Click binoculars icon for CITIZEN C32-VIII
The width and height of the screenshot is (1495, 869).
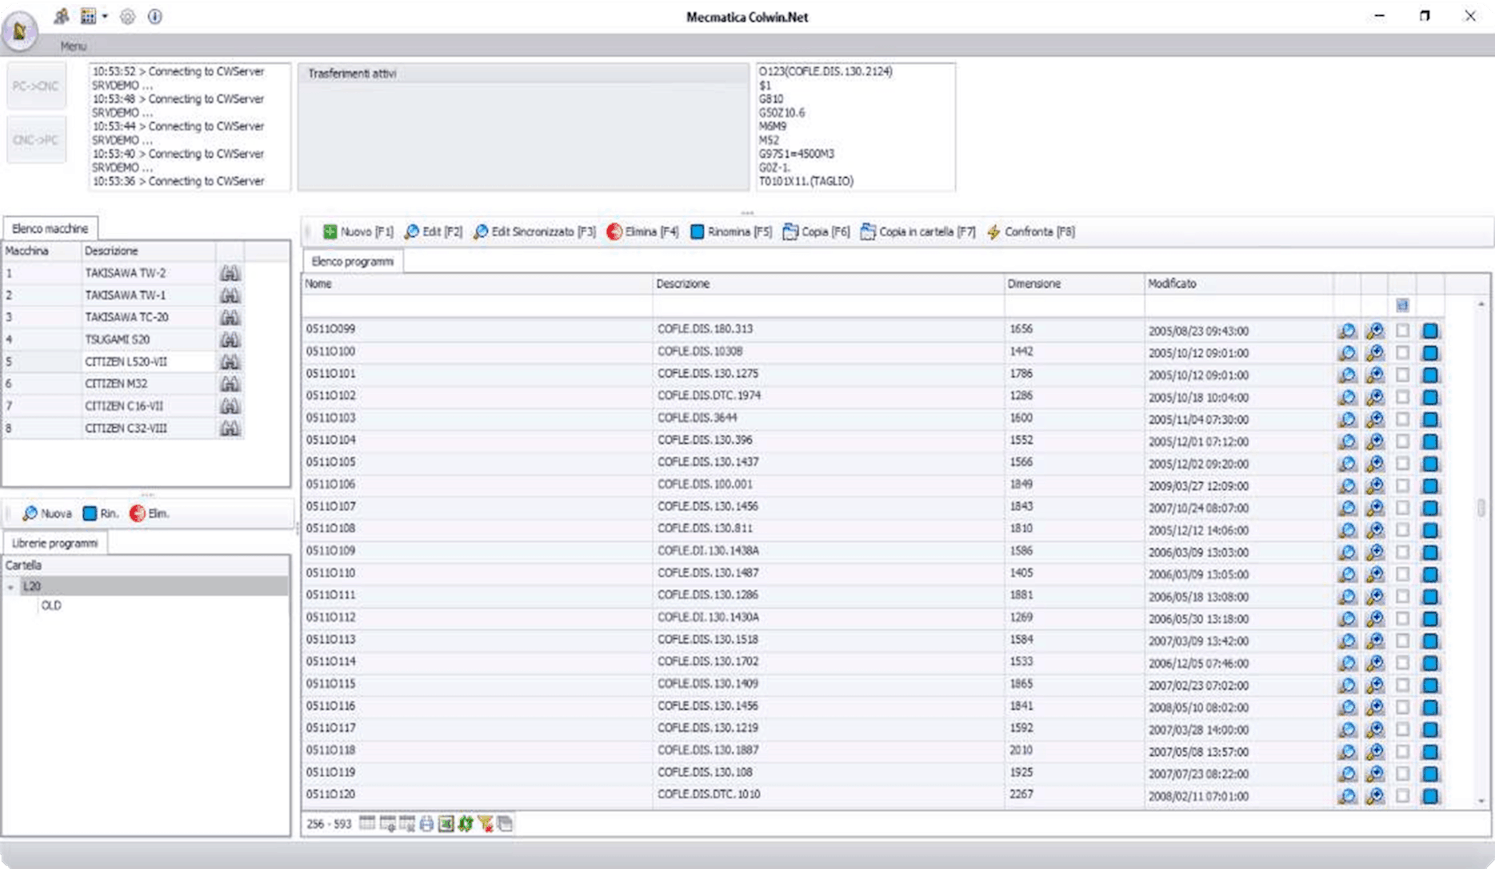230,428
